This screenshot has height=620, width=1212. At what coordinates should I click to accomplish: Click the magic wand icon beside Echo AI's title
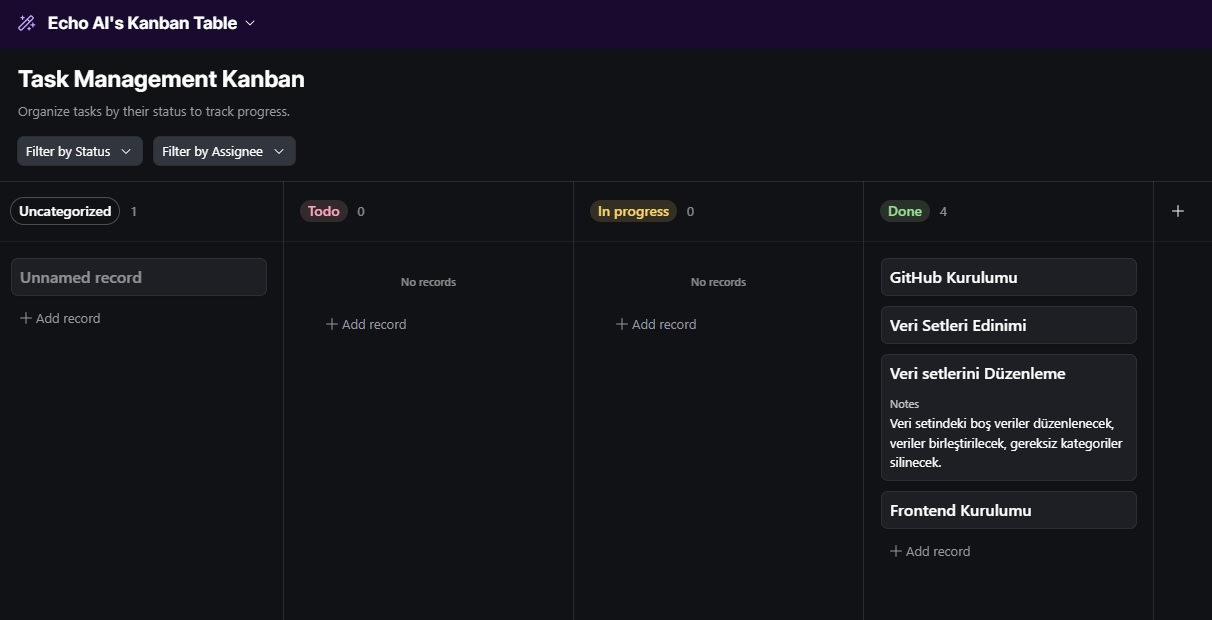(27, 23)
